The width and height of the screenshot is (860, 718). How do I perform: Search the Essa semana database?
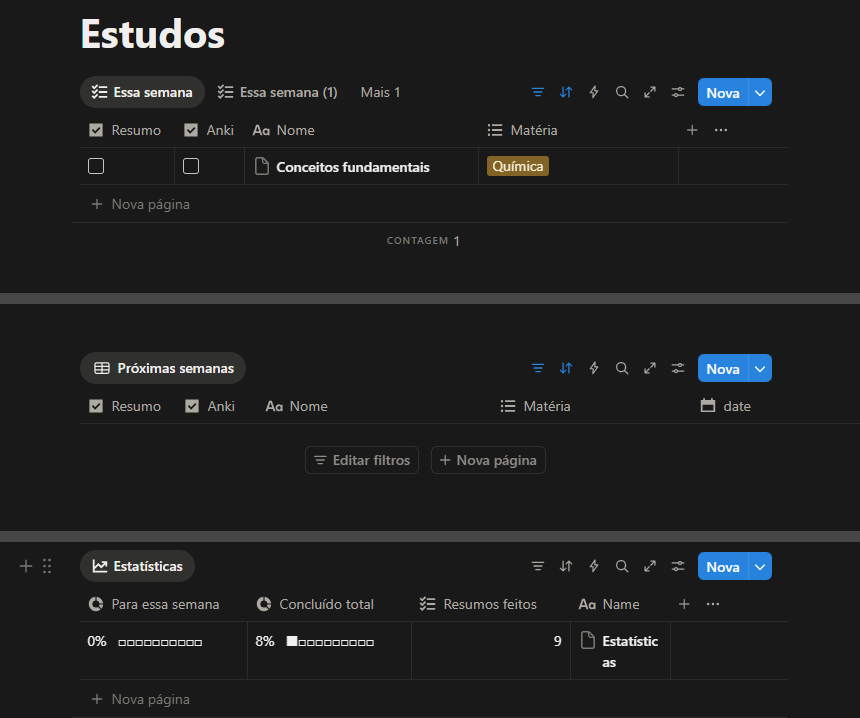[x=622, y=92]
